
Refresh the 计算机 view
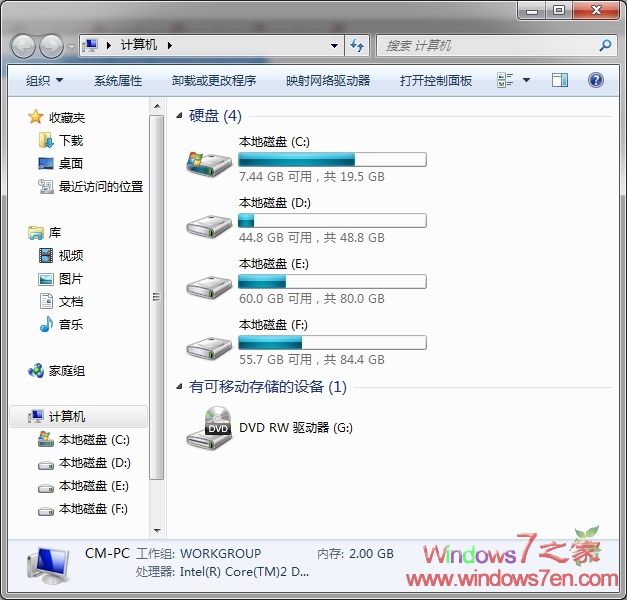(x=357, y=46)
